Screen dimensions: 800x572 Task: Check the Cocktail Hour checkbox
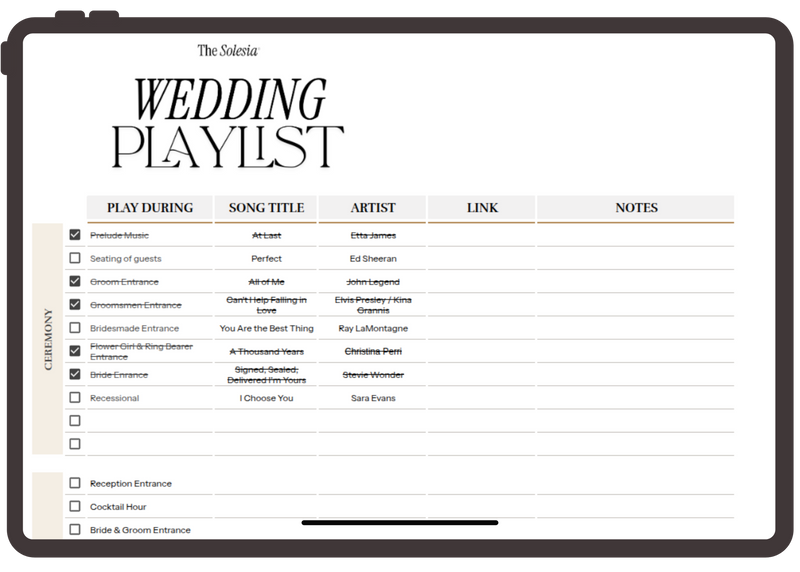coord(75,506)
